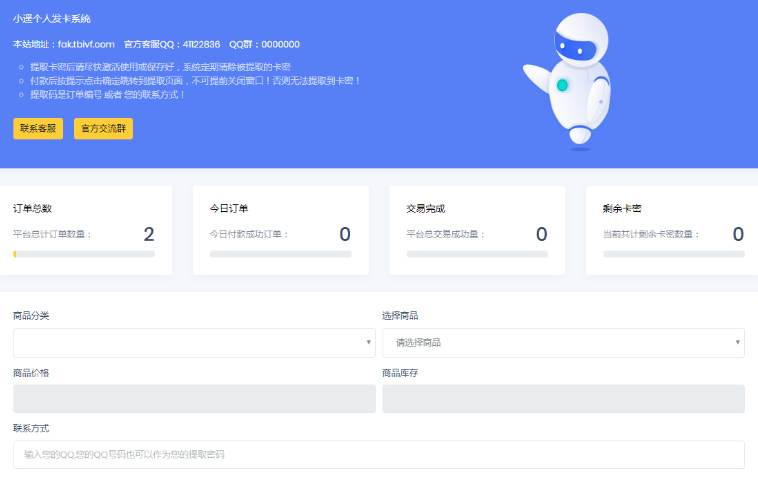Click the QQ群 number 0000000
Screen dimensions: 758x497
point(279,44)
